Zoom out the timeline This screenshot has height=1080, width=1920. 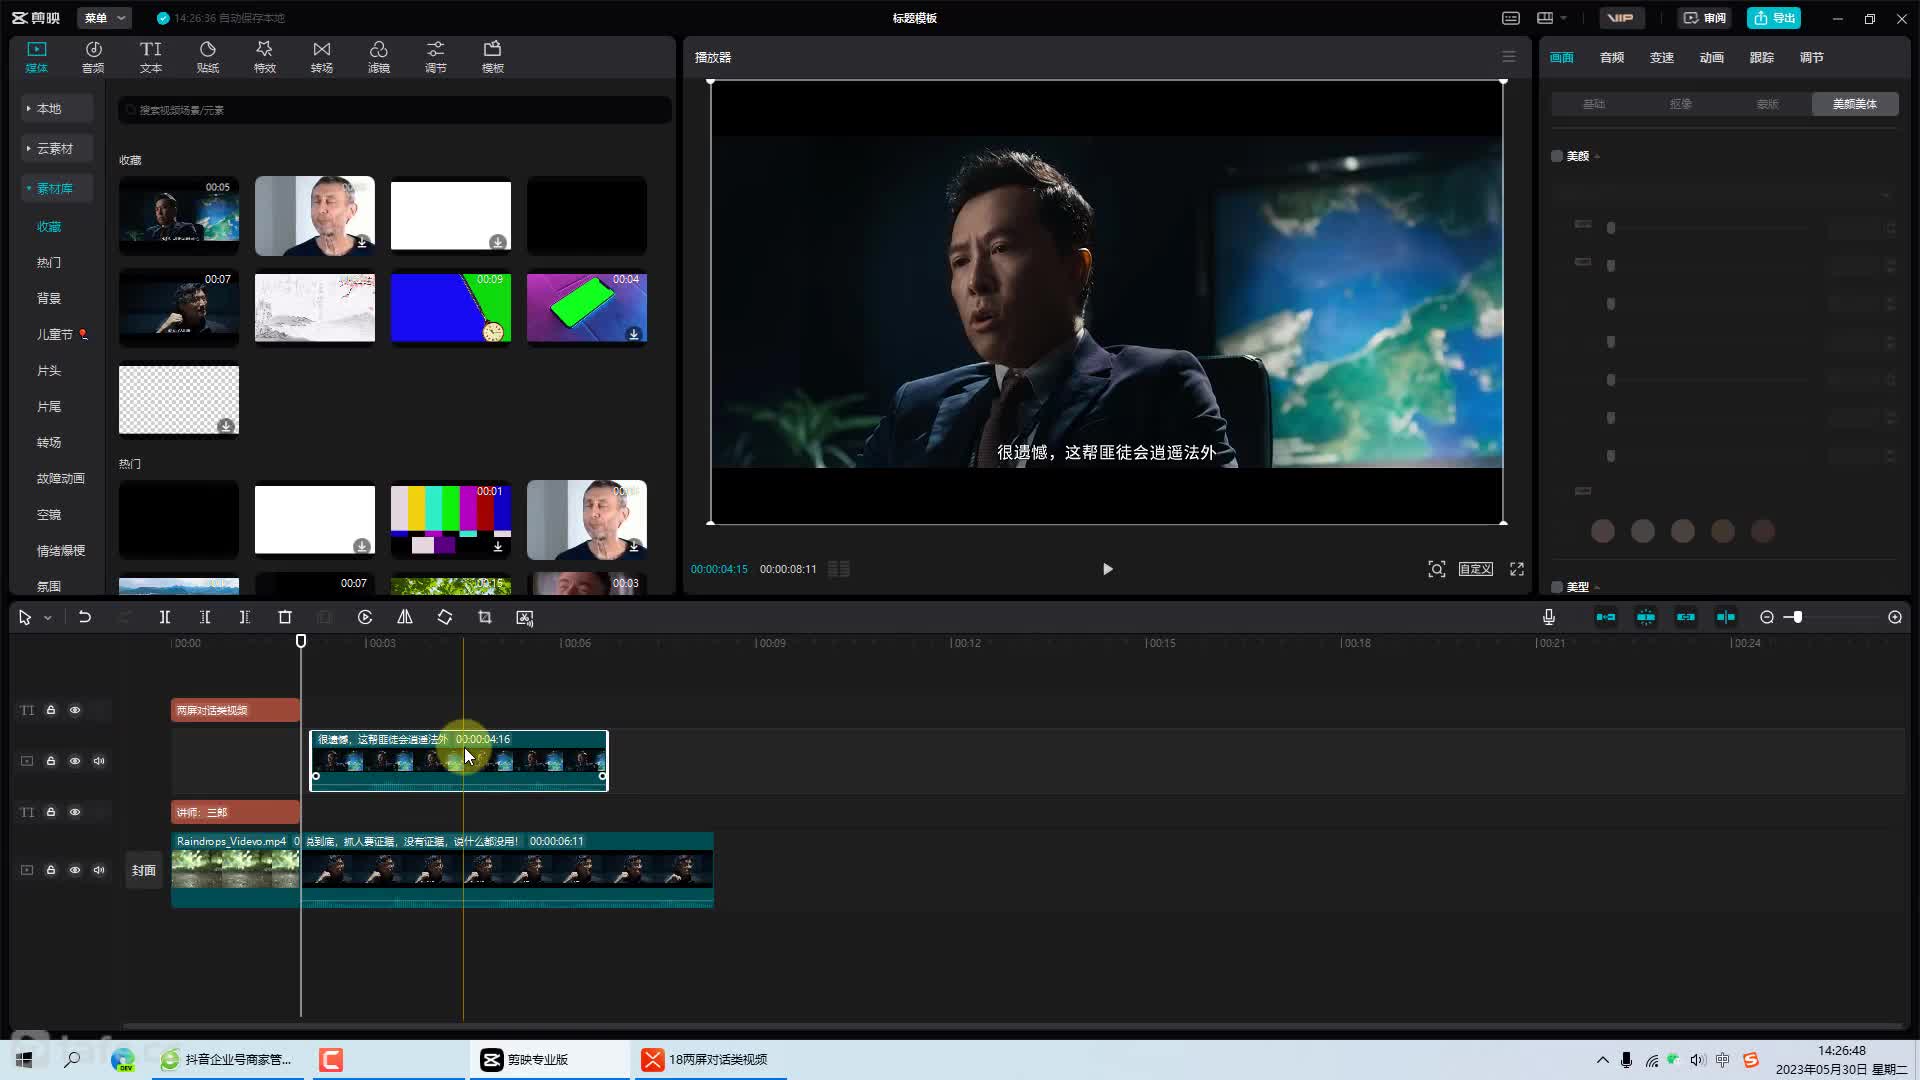tap(1767, 618)
